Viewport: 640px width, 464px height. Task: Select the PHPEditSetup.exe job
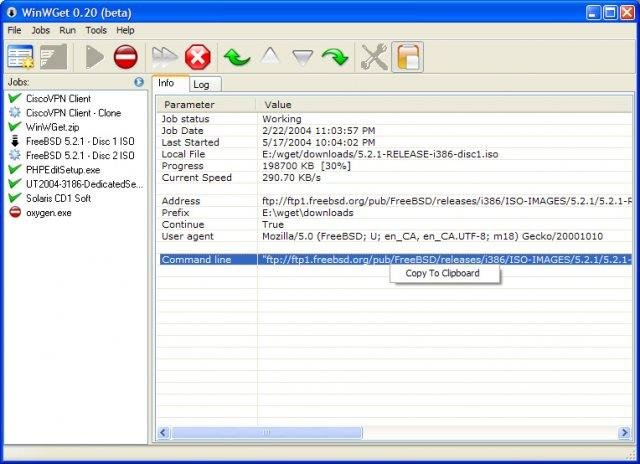pos(63,170)
